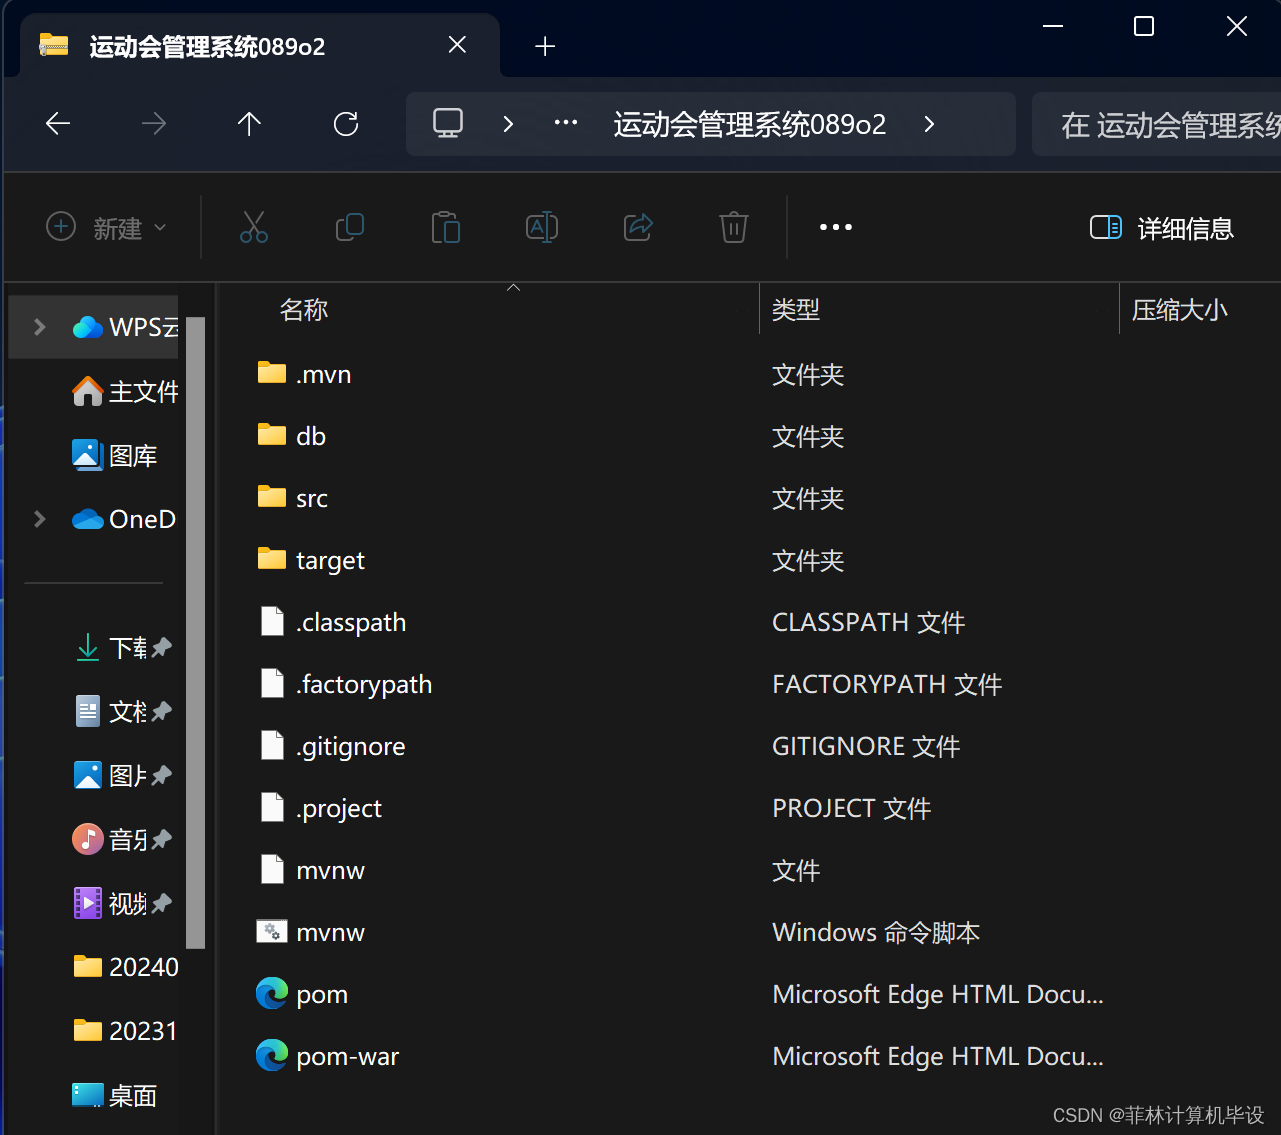Click the Paste icon in the toolbar
The height and width of the screenshot is (1135, 1281).
[446, 227]
